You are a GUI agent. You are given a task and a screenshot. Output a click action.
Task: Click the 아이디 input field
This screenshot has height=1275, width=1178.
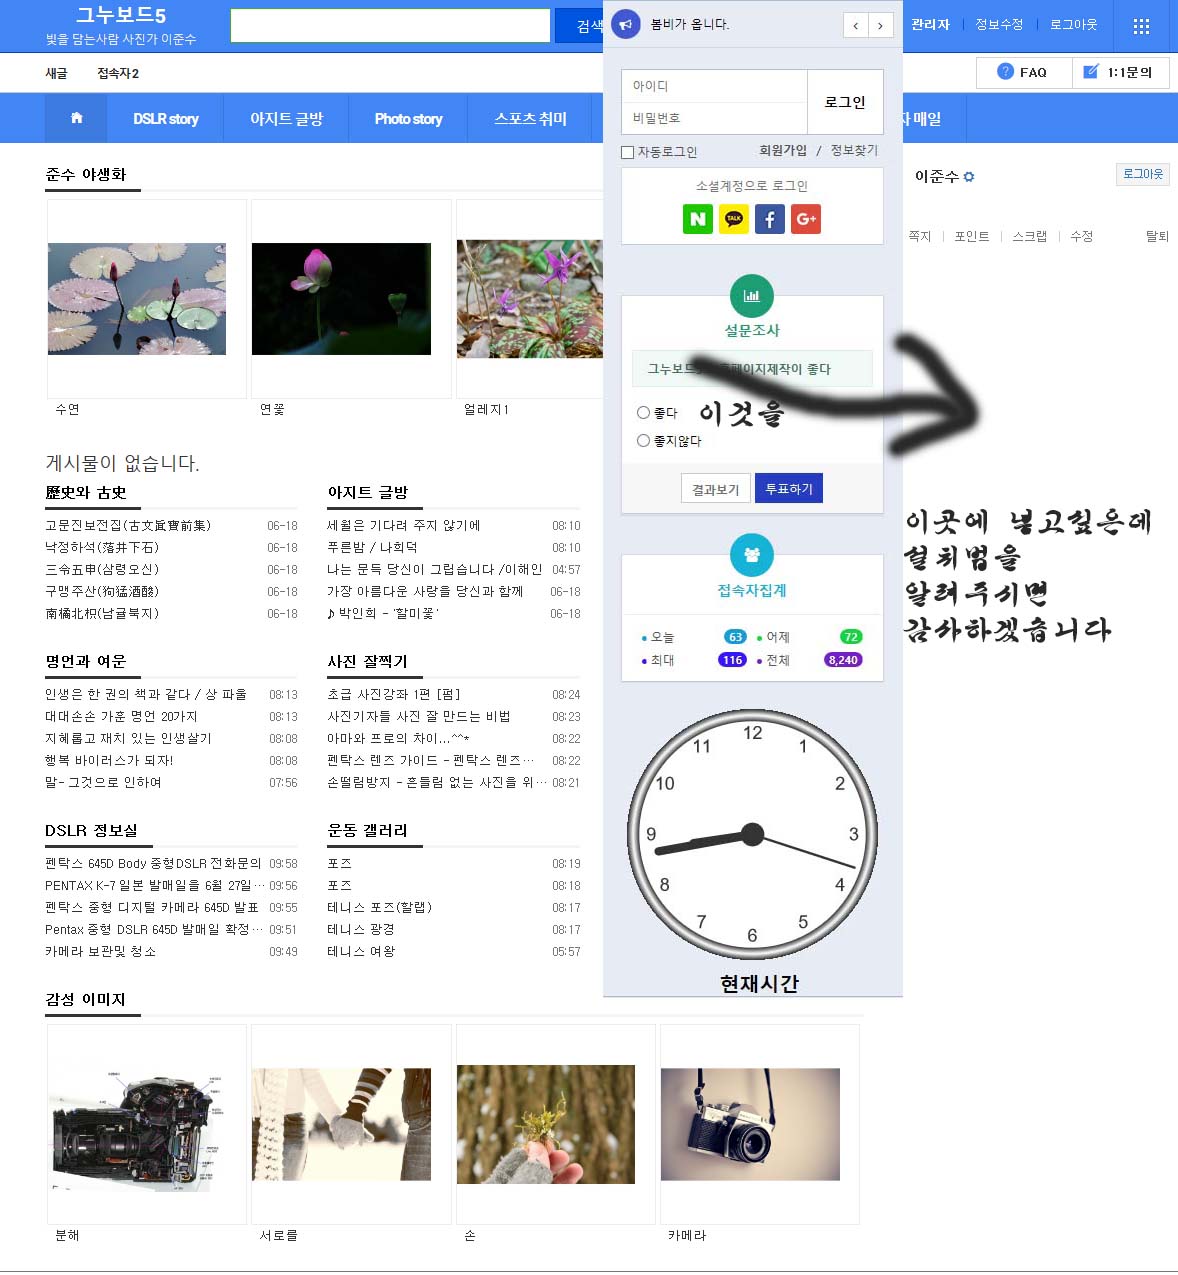pyautogui.click(x=714, y=86)
